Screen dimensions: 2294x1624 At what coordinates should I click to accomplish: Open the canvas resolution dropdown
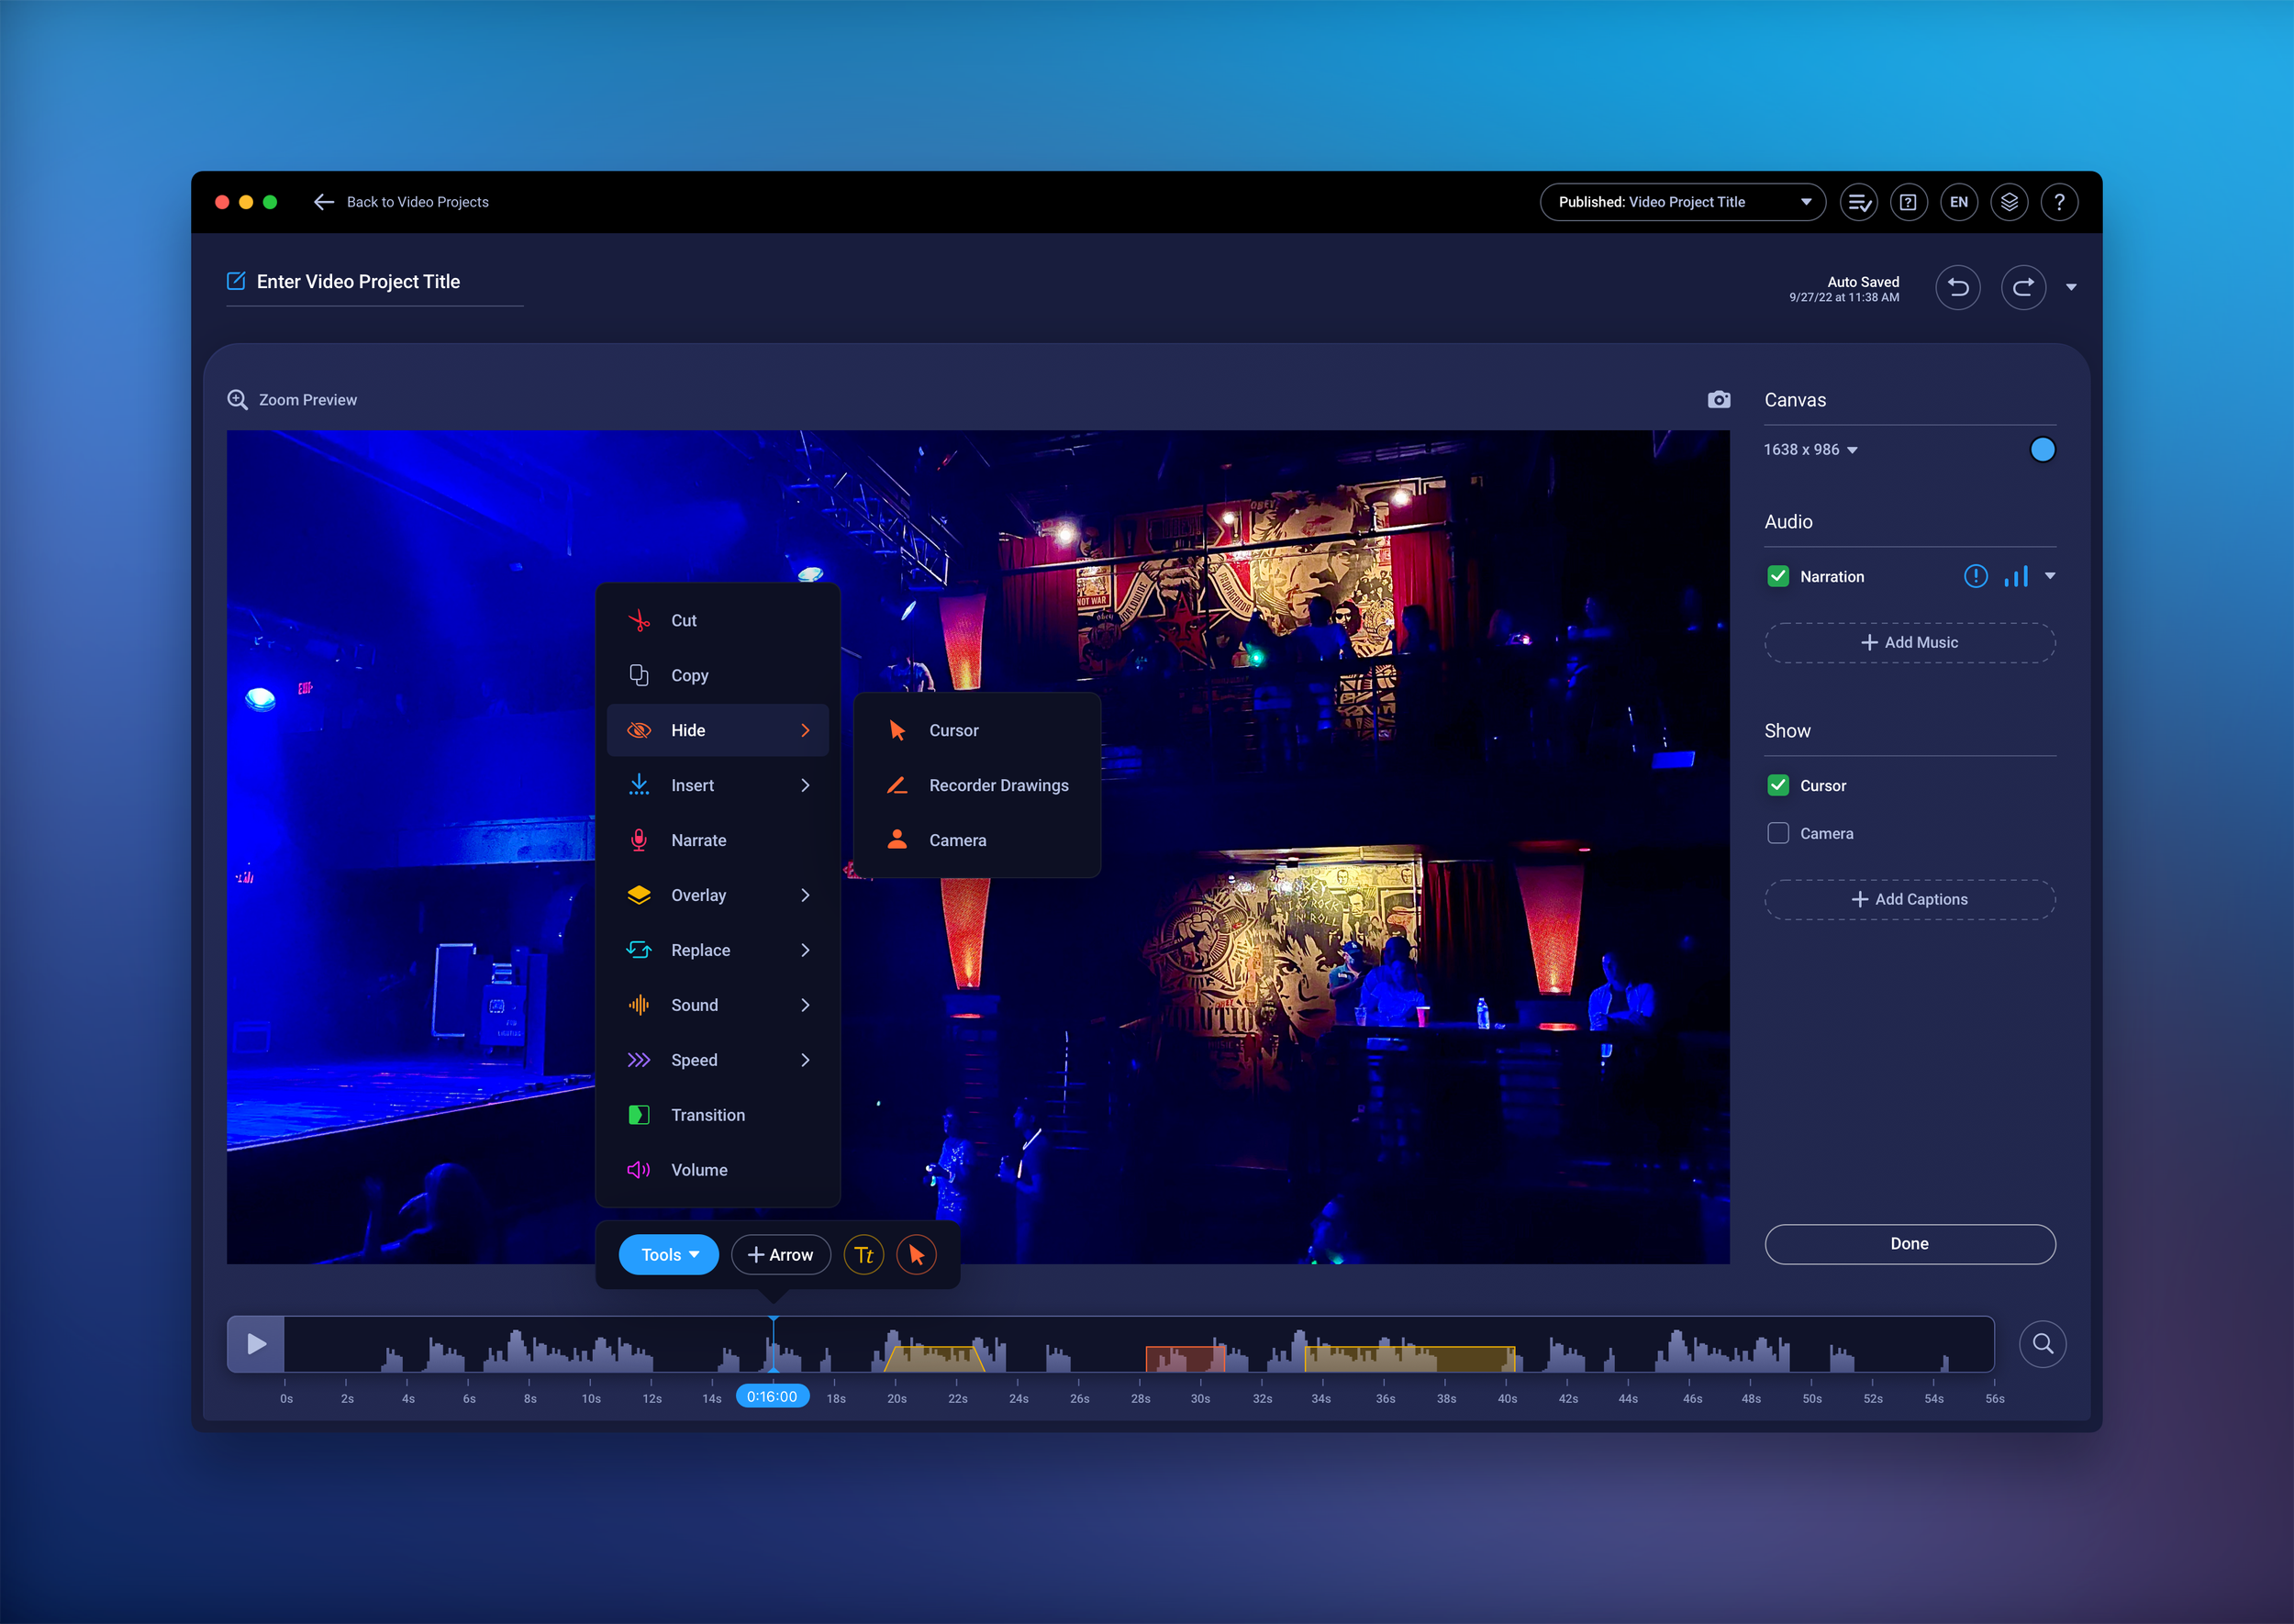coord(1810,449)
